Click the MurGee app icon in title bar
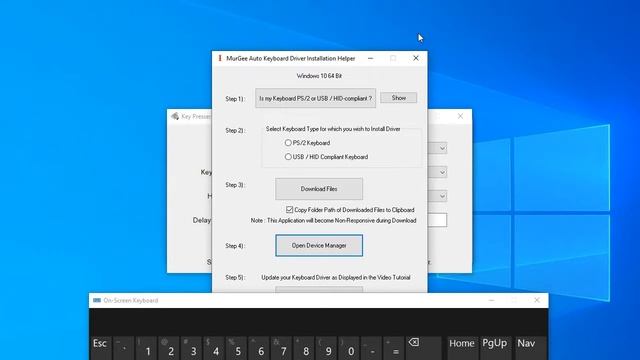This screenshot has width=640, height=360. 220,58
